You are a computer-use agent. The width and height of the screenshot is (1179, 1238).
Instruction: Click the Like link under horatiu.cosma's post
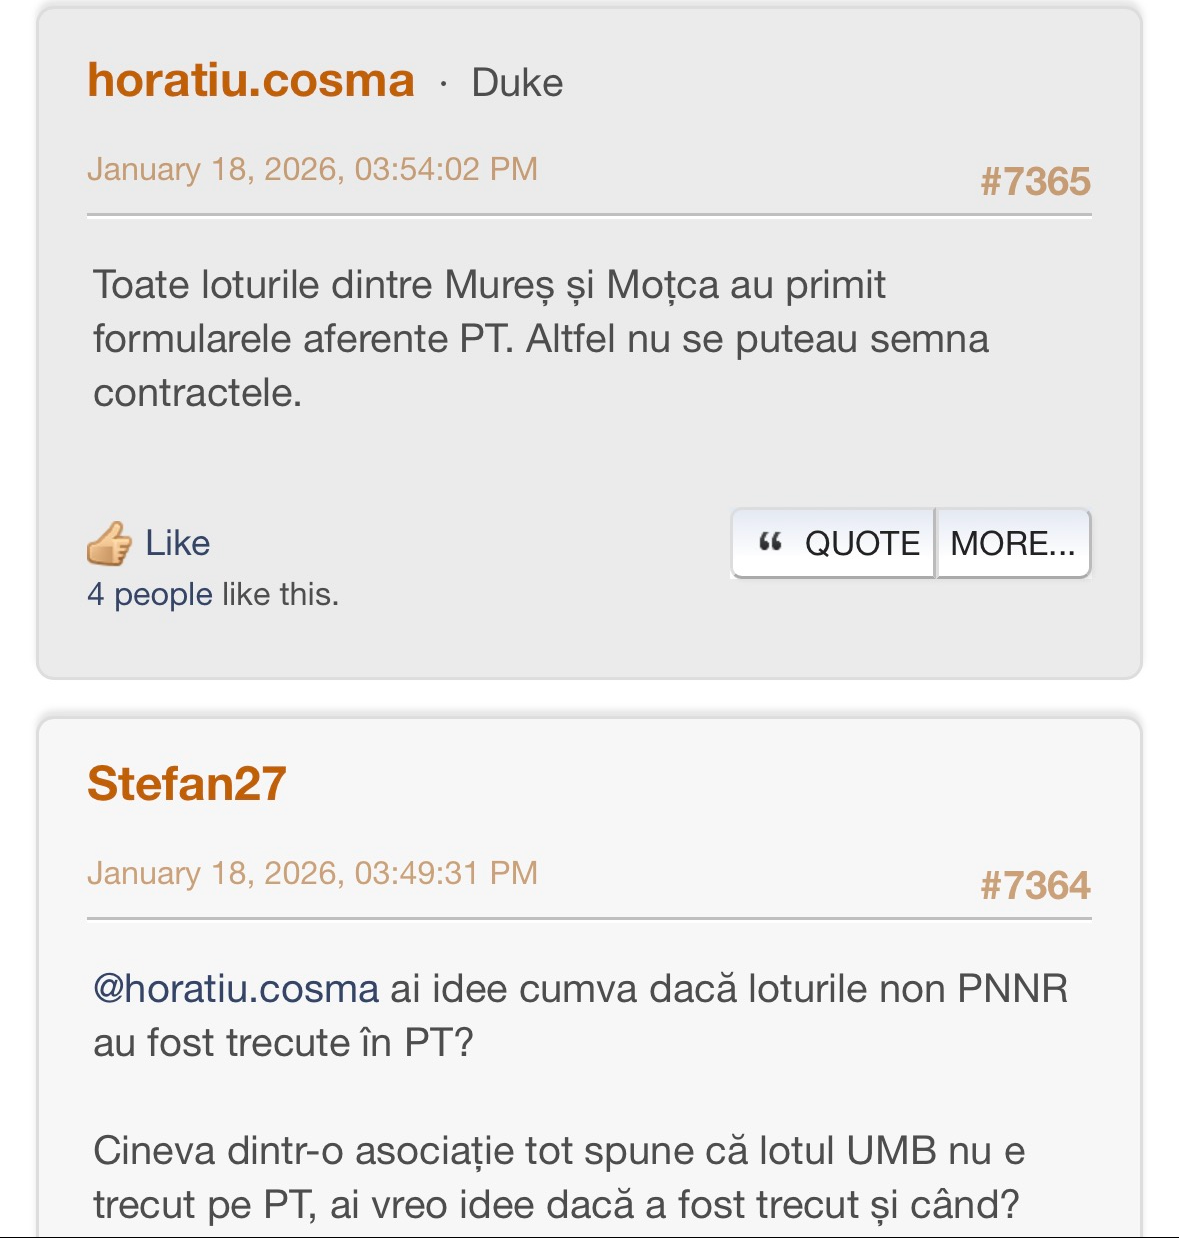tap(178, 543)
